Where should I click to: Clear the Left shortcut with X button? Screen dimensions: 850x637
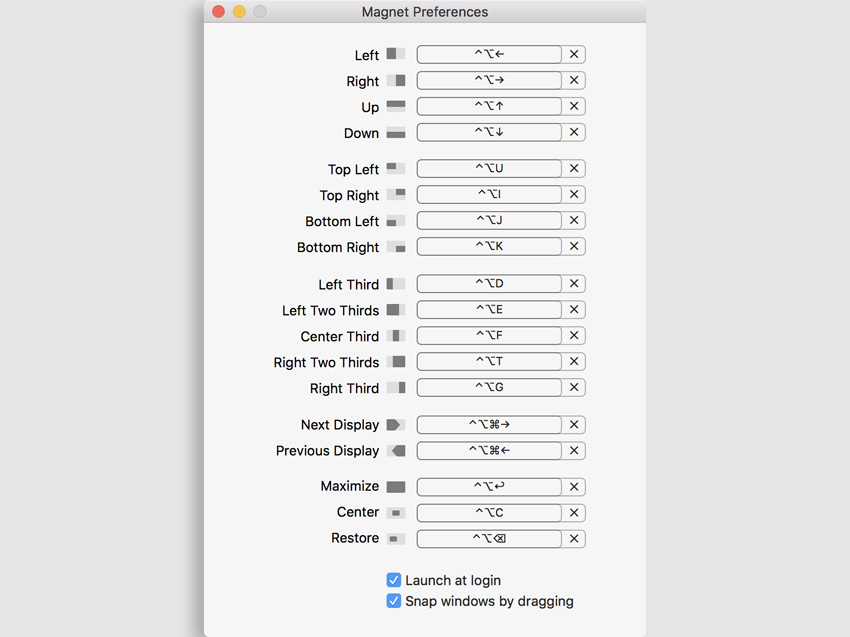click(574, 54)
